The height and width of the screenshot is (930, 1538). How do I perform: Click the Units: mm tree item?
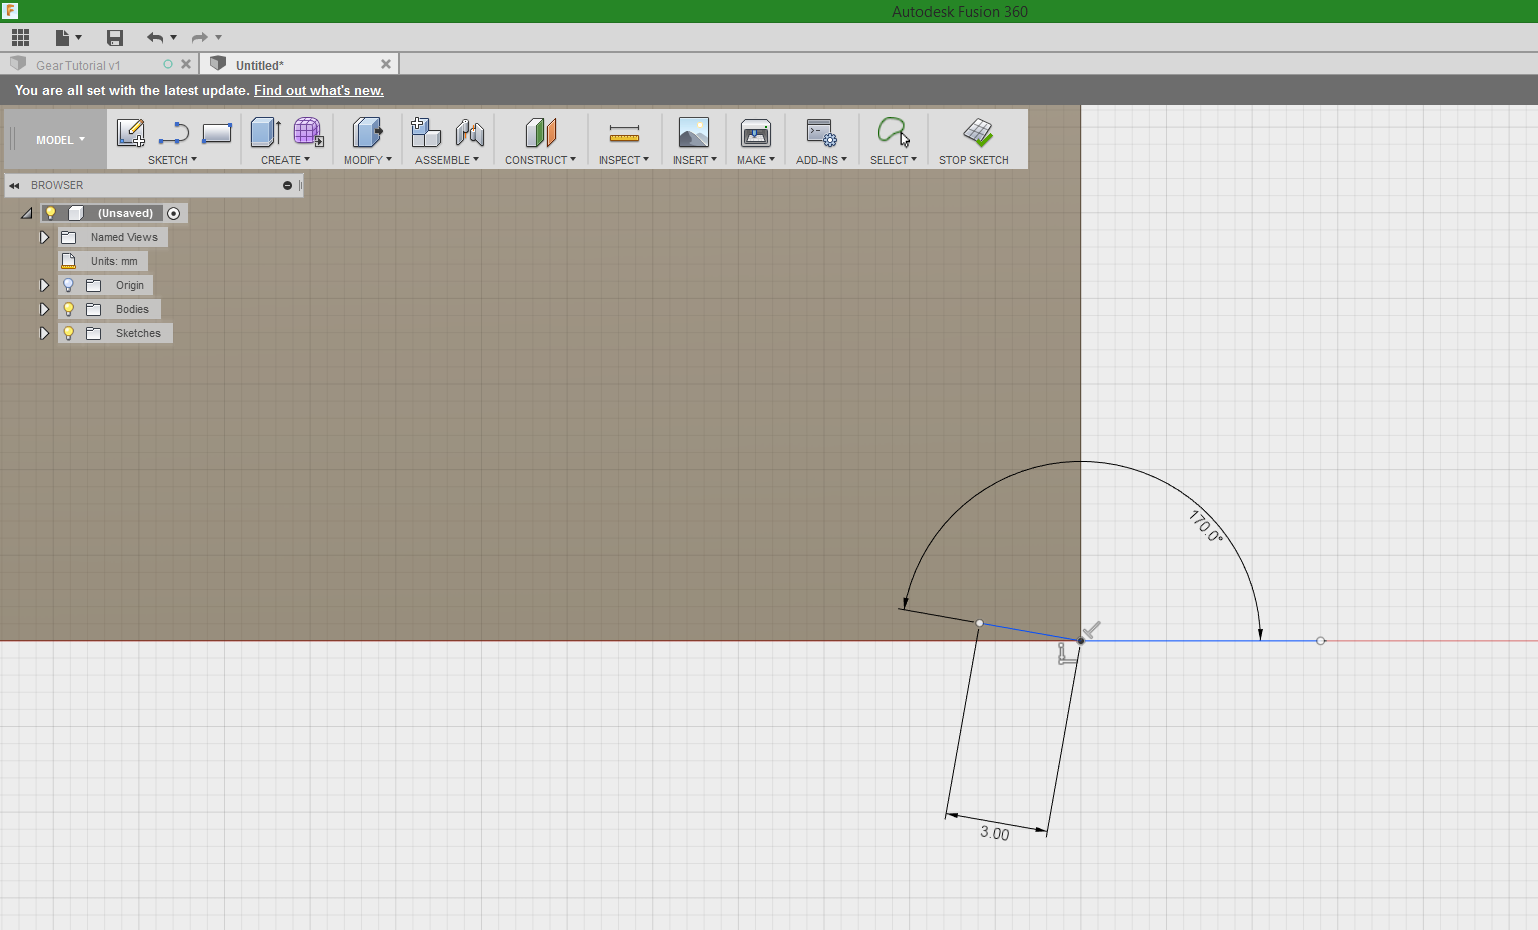(x=103, y=261)
